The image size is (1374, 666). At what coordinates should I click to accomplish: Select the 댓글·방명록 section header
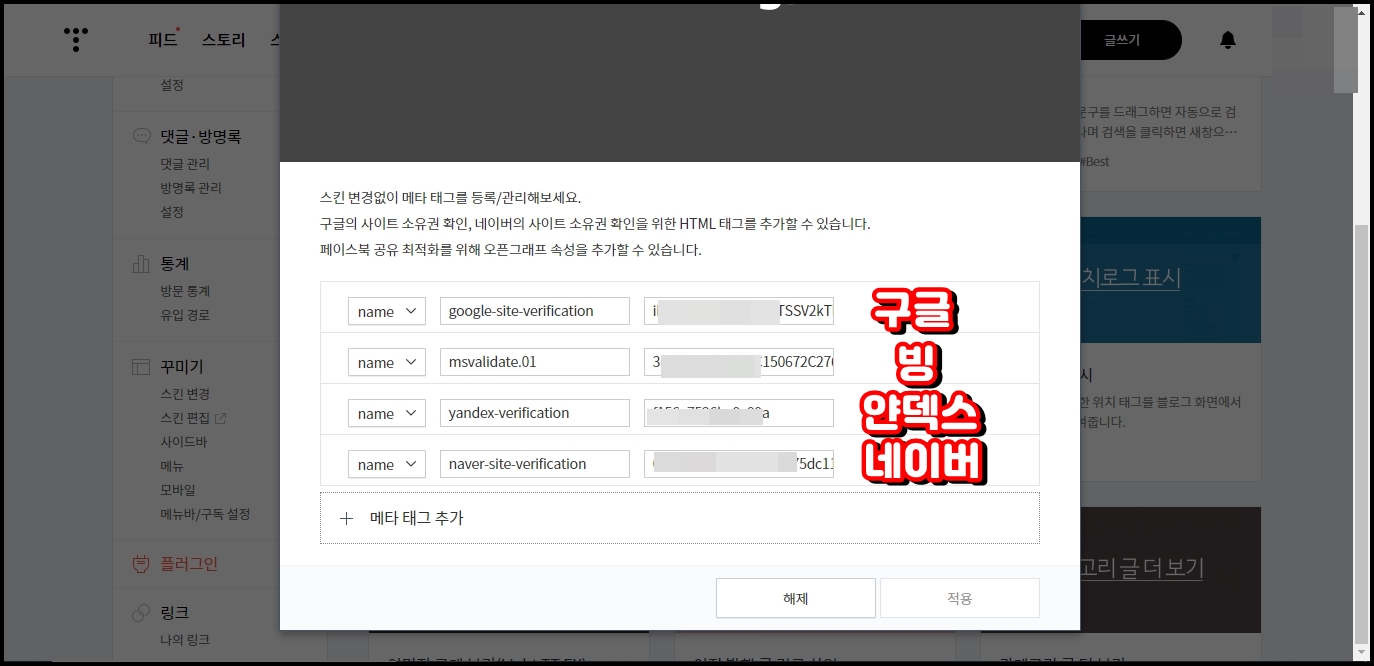click(201, 136)
